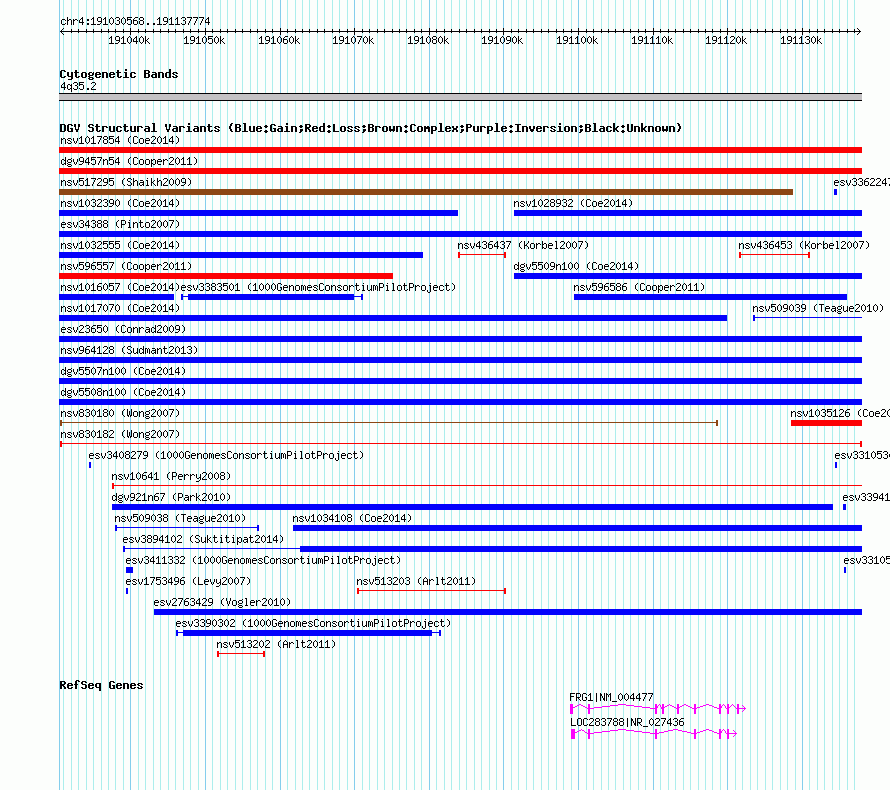Select nsv509039 (Teague2010) label

[x=818, y=308]
